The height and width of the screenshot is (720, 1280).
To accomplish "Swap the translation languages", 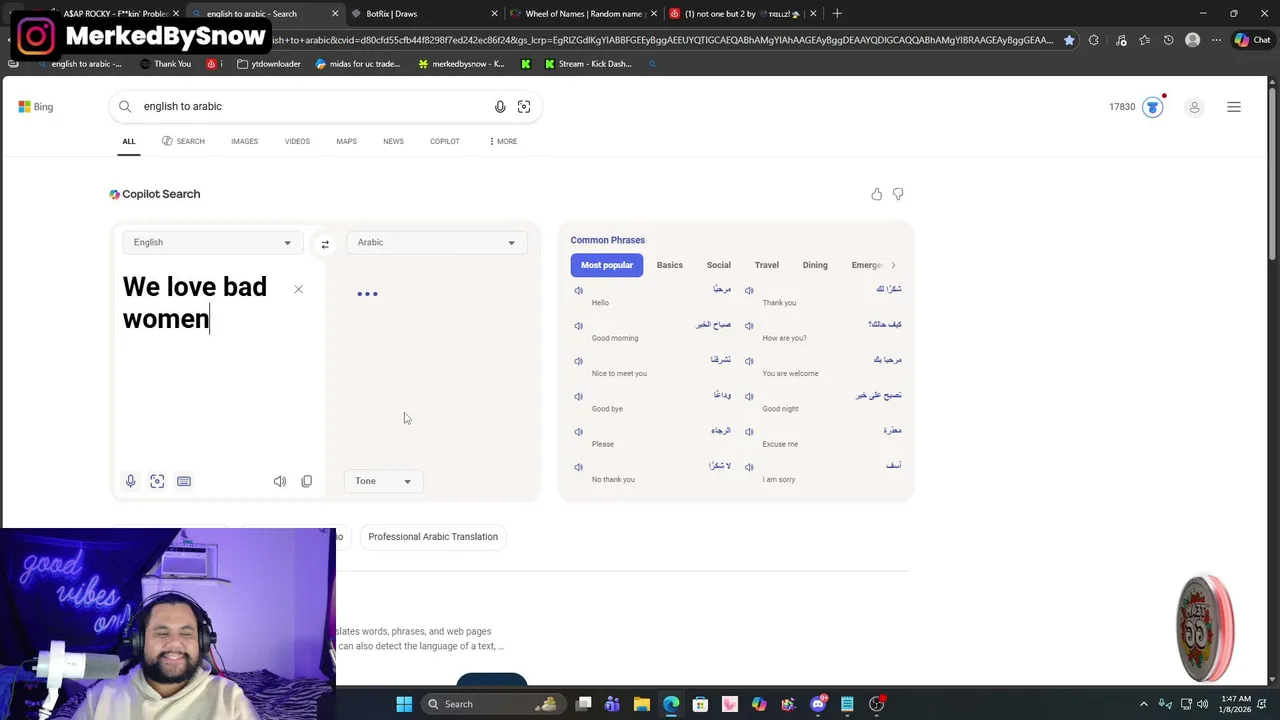I will point(325,244).
